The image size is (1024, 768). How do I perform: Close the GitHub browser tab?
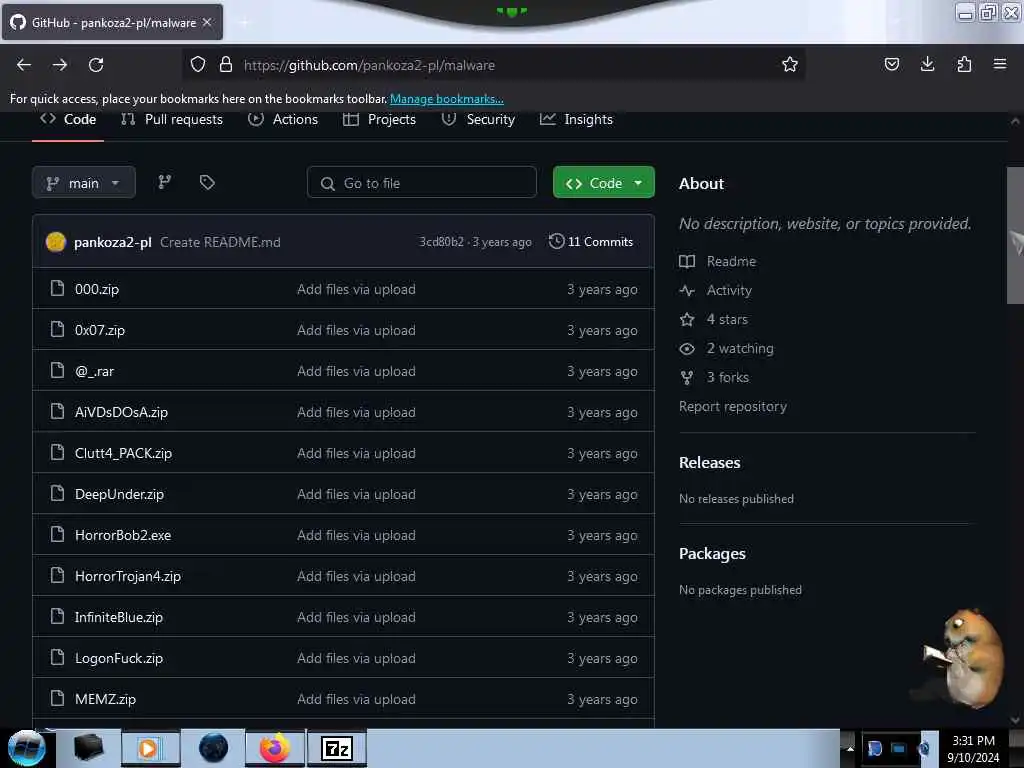[x=207, y=22]
